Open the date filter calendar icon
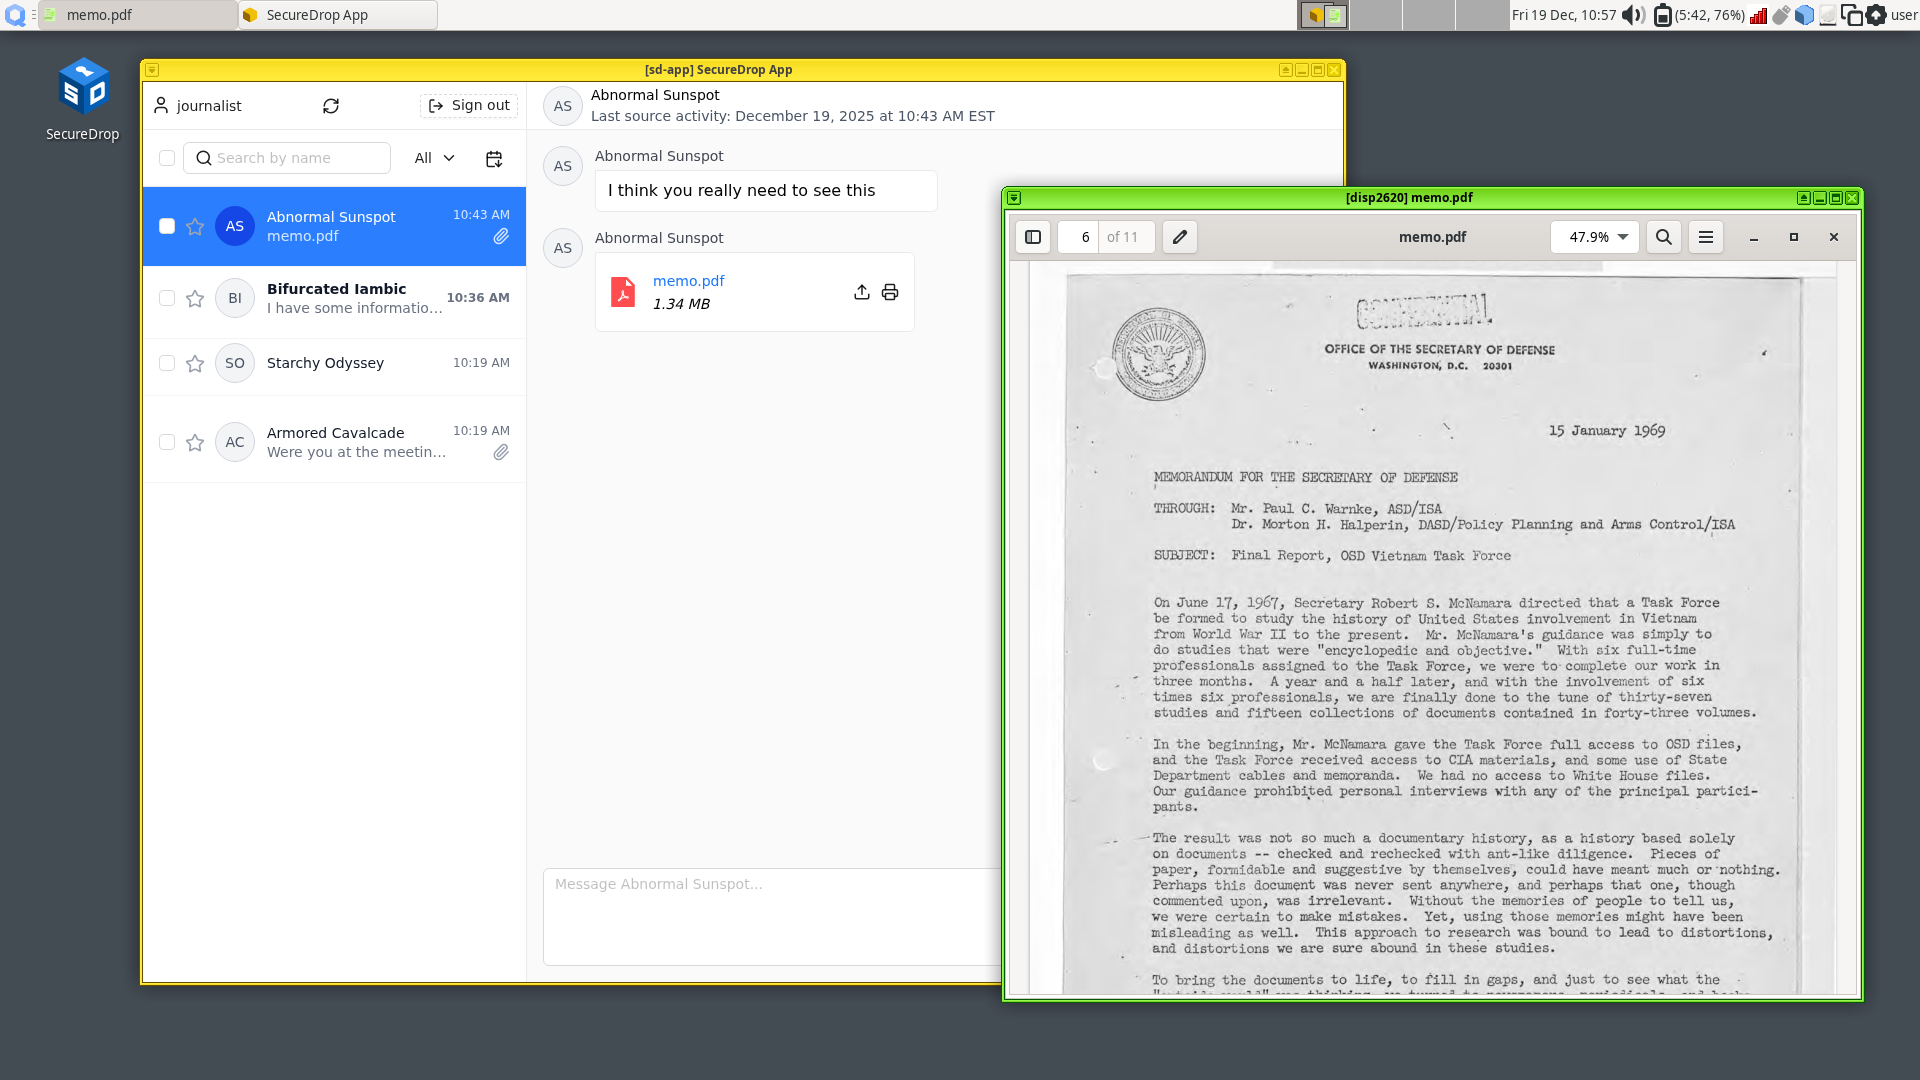 click(x=493, y=158)
